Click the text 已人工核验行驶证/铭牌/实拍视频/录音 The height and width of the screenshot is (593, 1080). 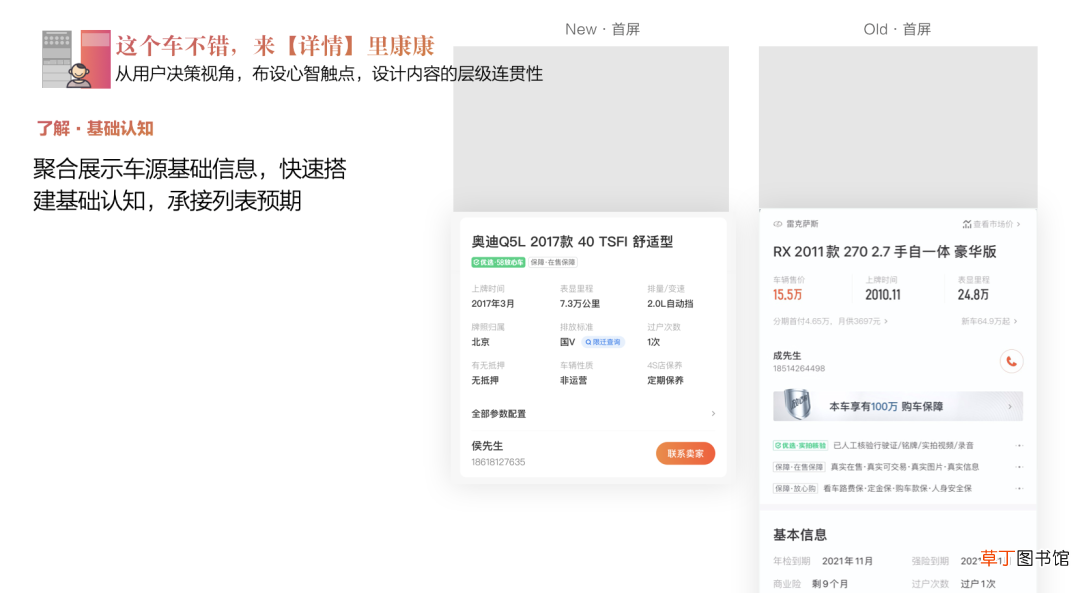[903, 446]
